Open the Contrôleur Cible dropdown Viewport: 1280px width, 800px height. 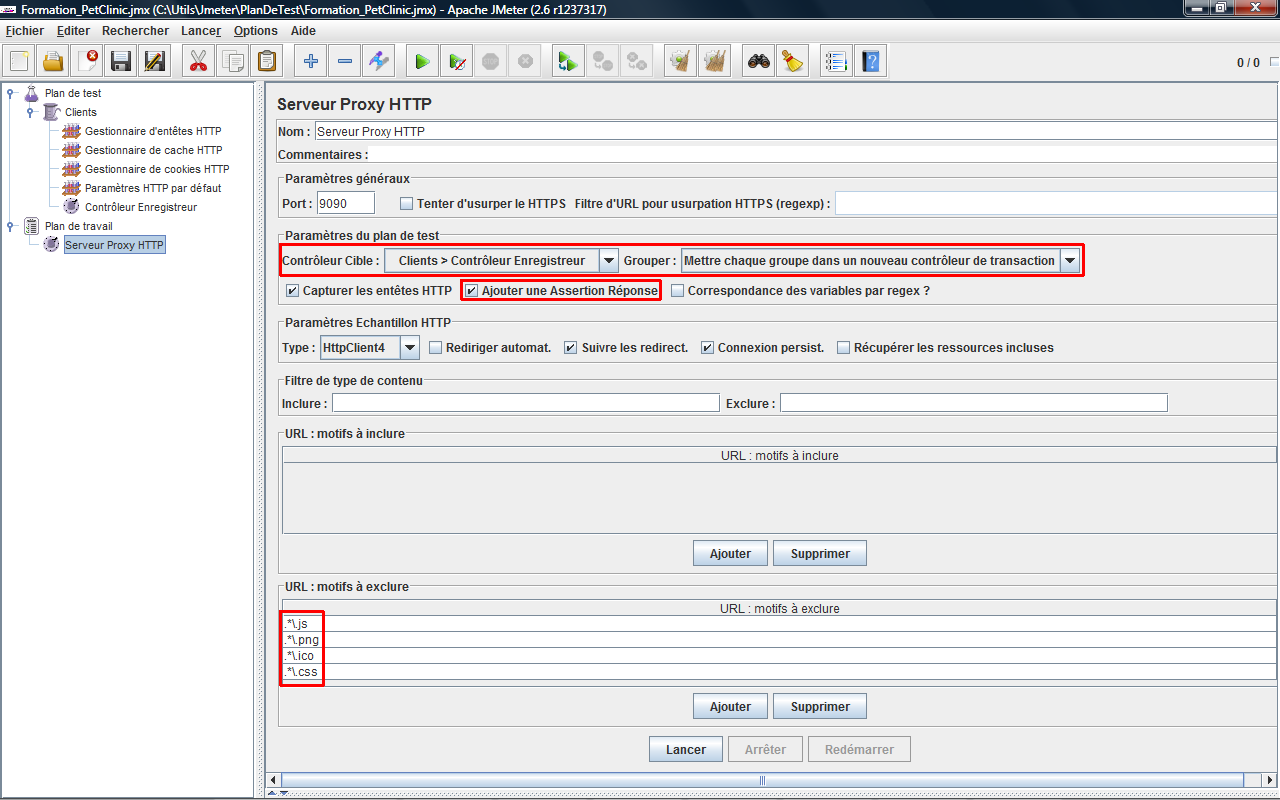pos(608,261)
